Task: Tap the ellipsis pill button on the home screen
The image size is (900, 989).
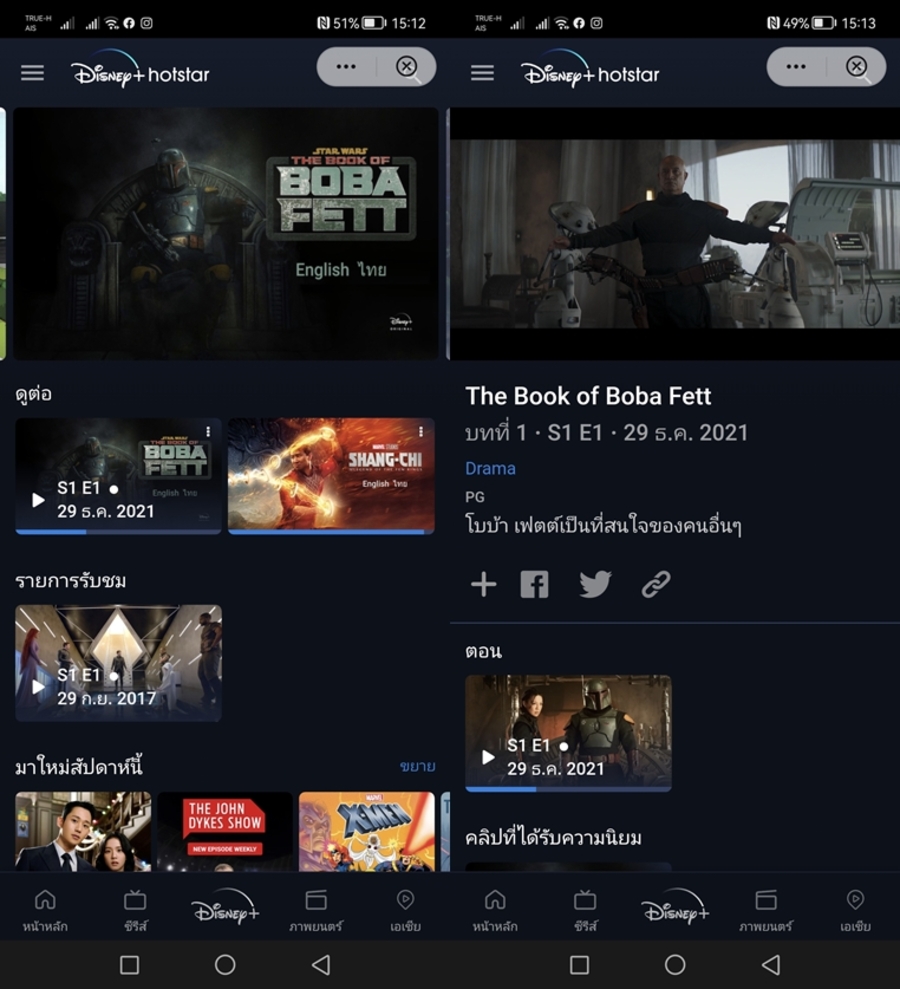Action: click(346, 67)
